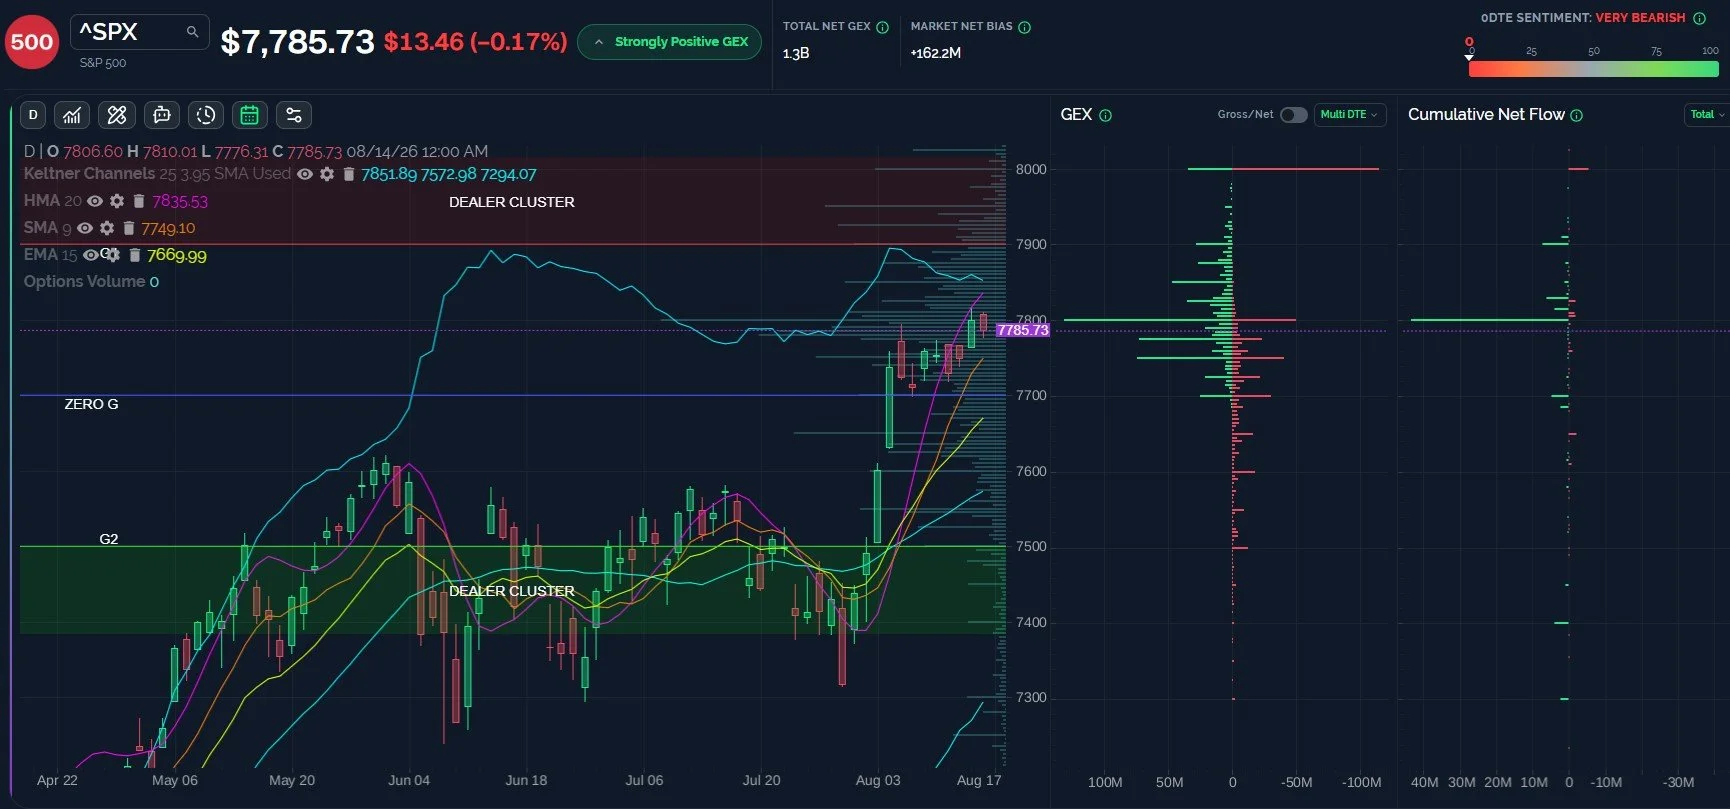Toggle HMA 20 visibility eye
The height and width of the screenshot is (809, 1730).
[x=95, y=201]
